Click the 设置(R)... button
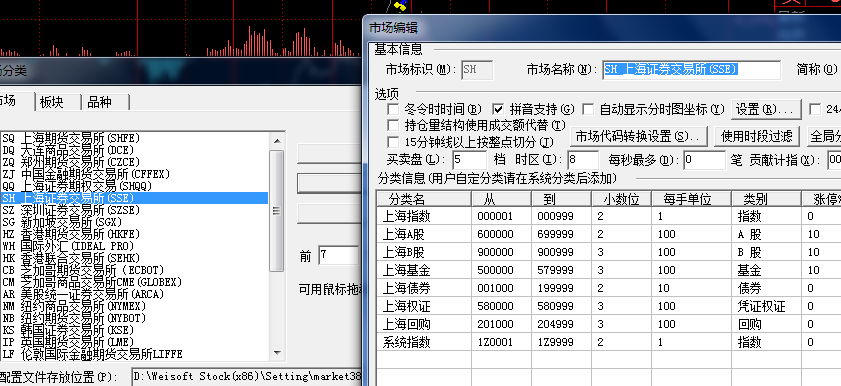841x386 pixels. (x=765, y=109)
